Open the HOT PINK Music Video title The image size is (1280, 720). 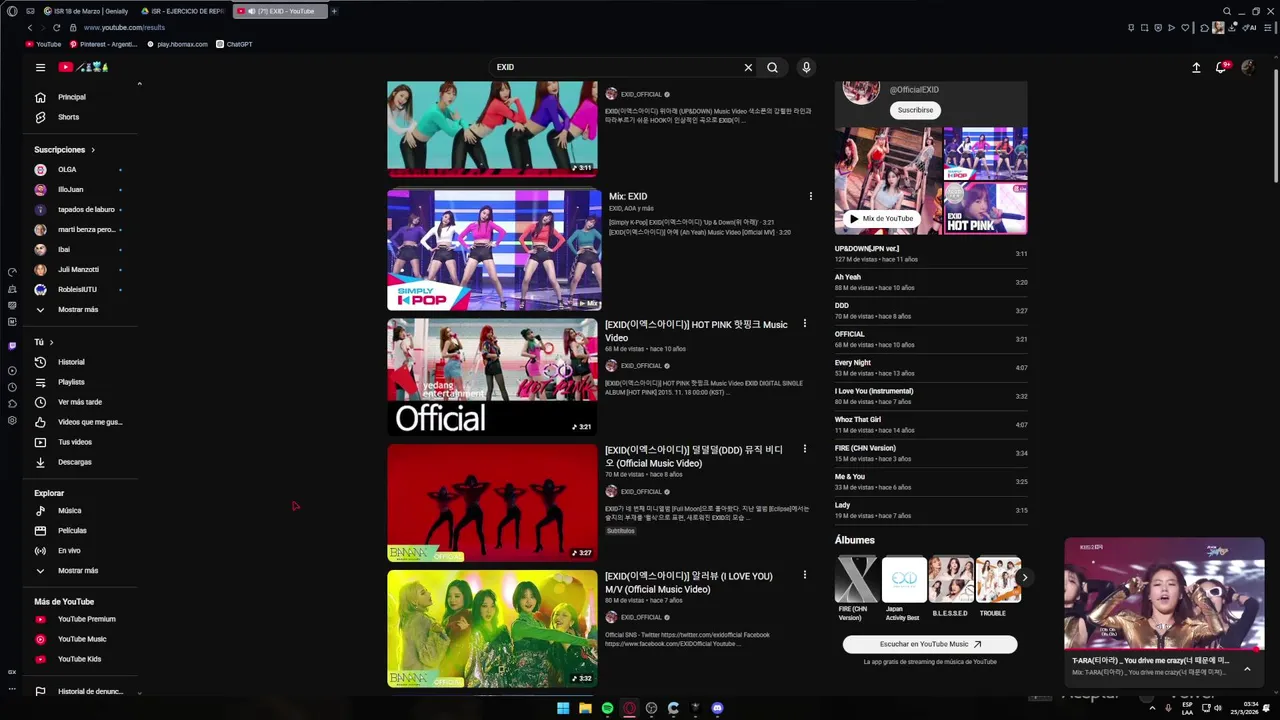tap(696, 331)
